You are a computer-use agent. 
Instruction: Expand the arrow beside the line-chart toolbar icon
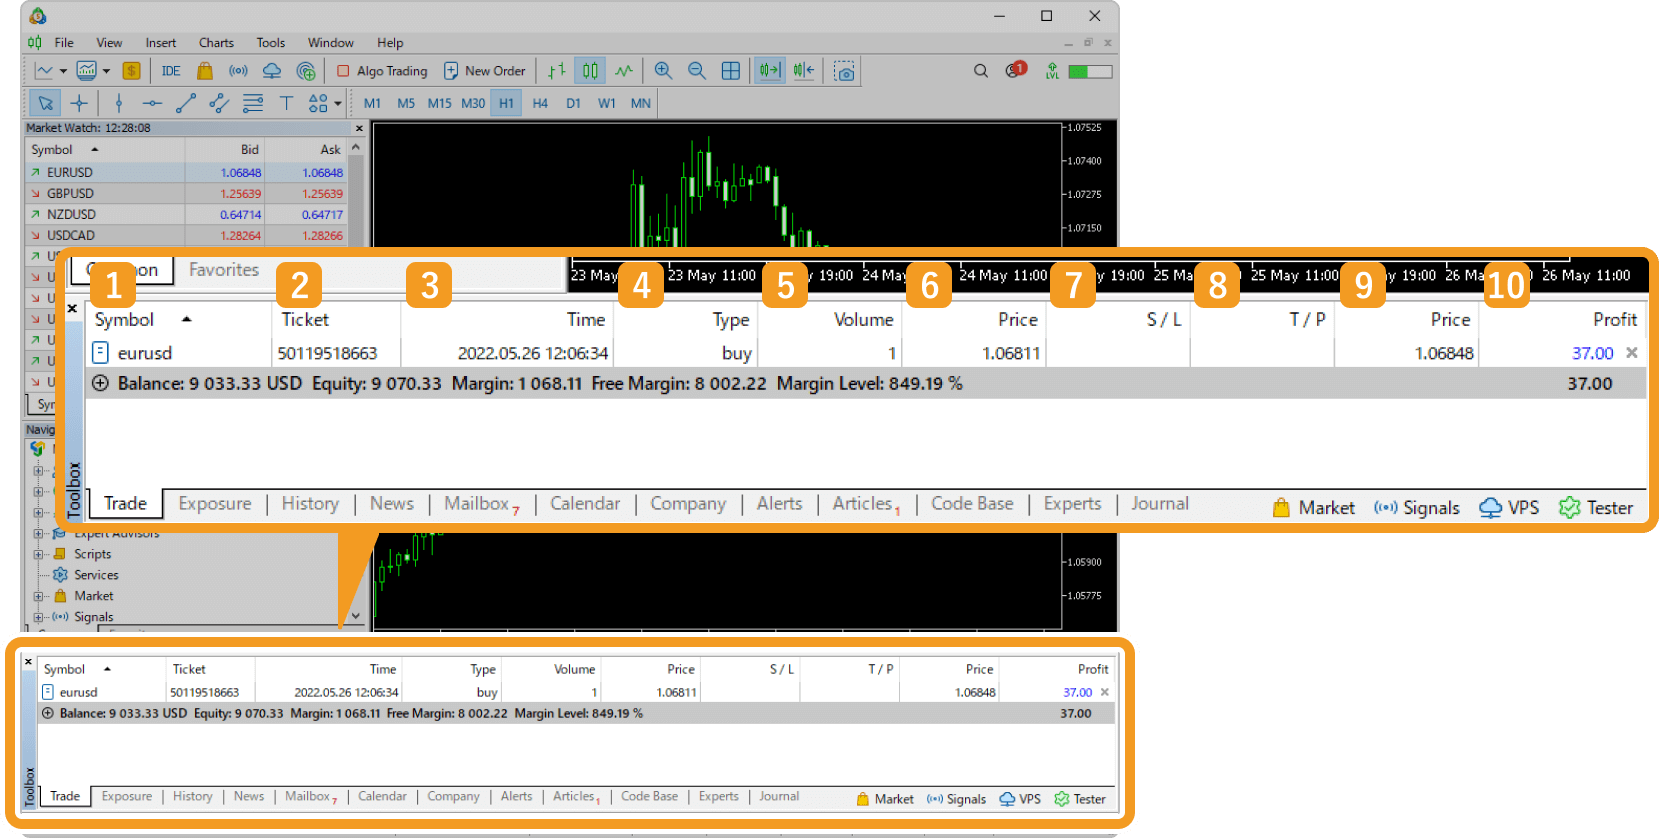pos(63,71)
